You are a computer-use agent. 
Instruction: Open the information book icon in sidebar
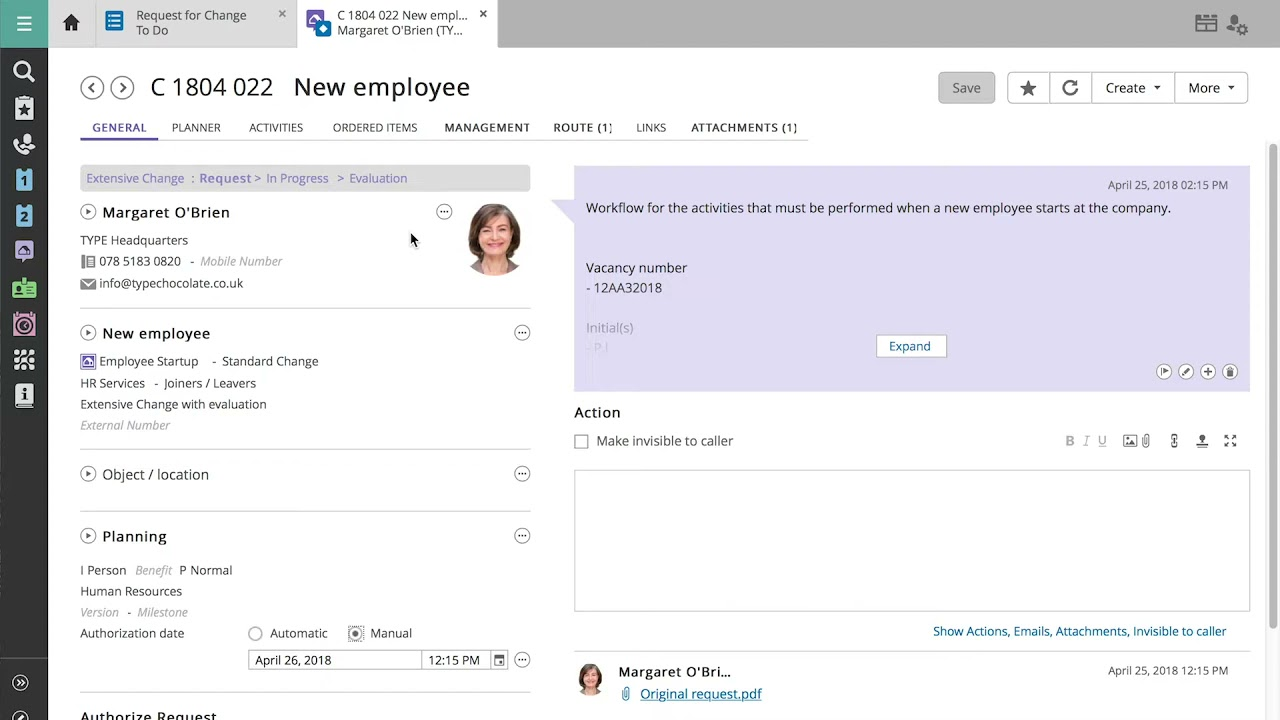tap(24, 396)
